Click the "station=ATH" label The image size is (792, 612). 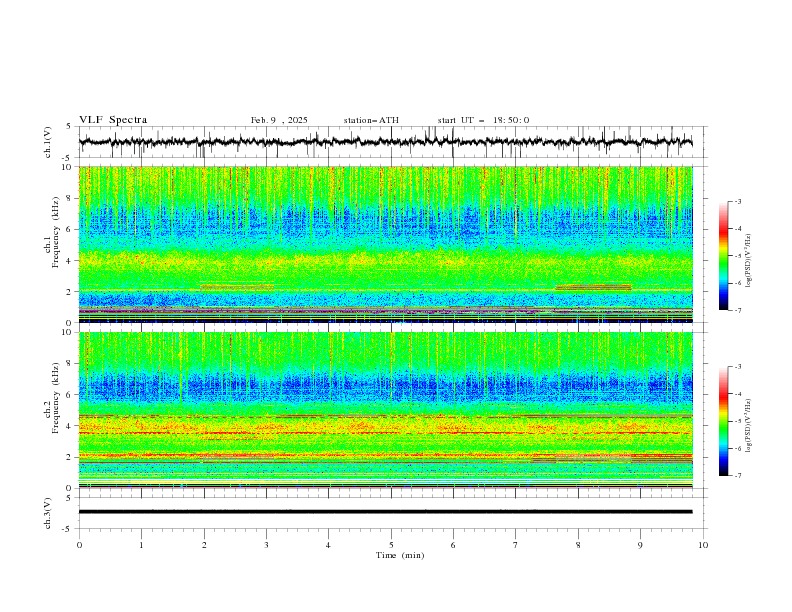(371, 120)
